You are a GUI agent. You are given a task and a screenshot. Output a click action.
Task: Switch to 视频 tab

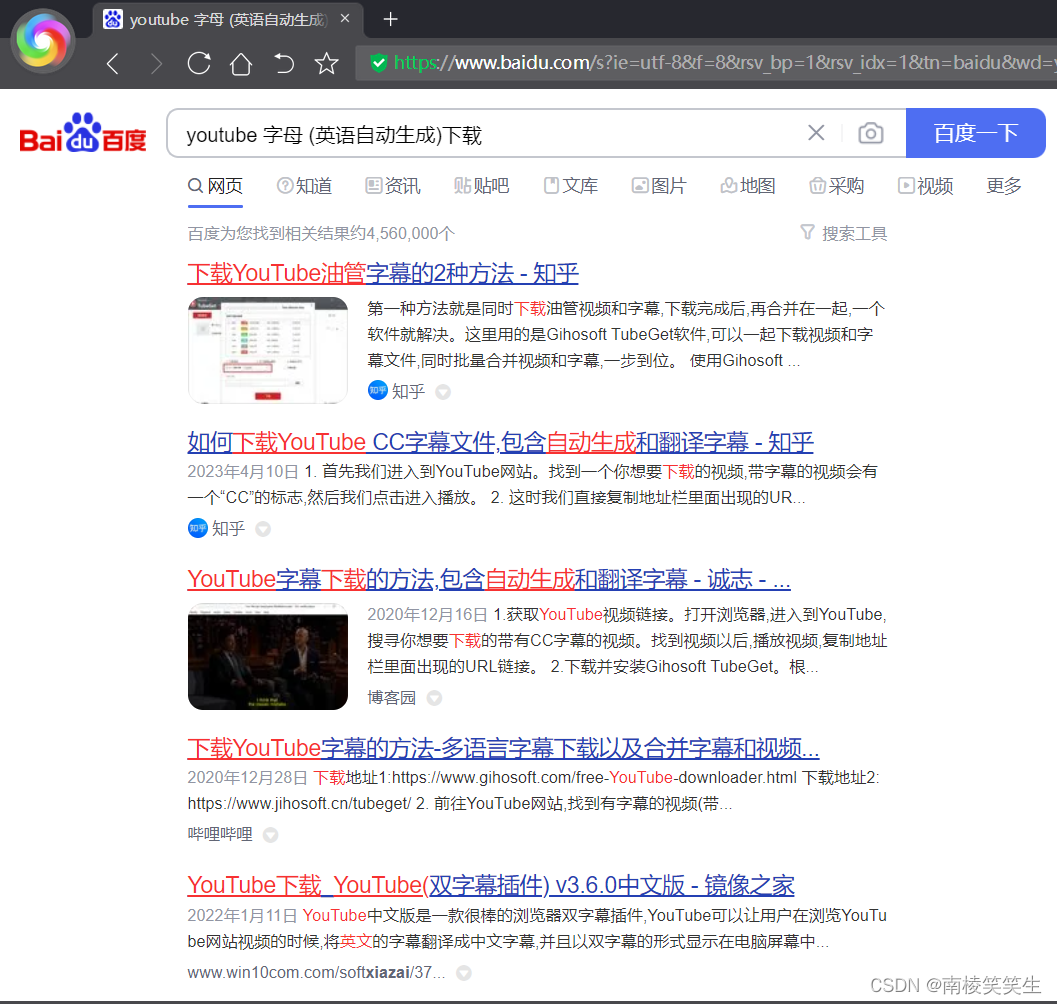926,185
